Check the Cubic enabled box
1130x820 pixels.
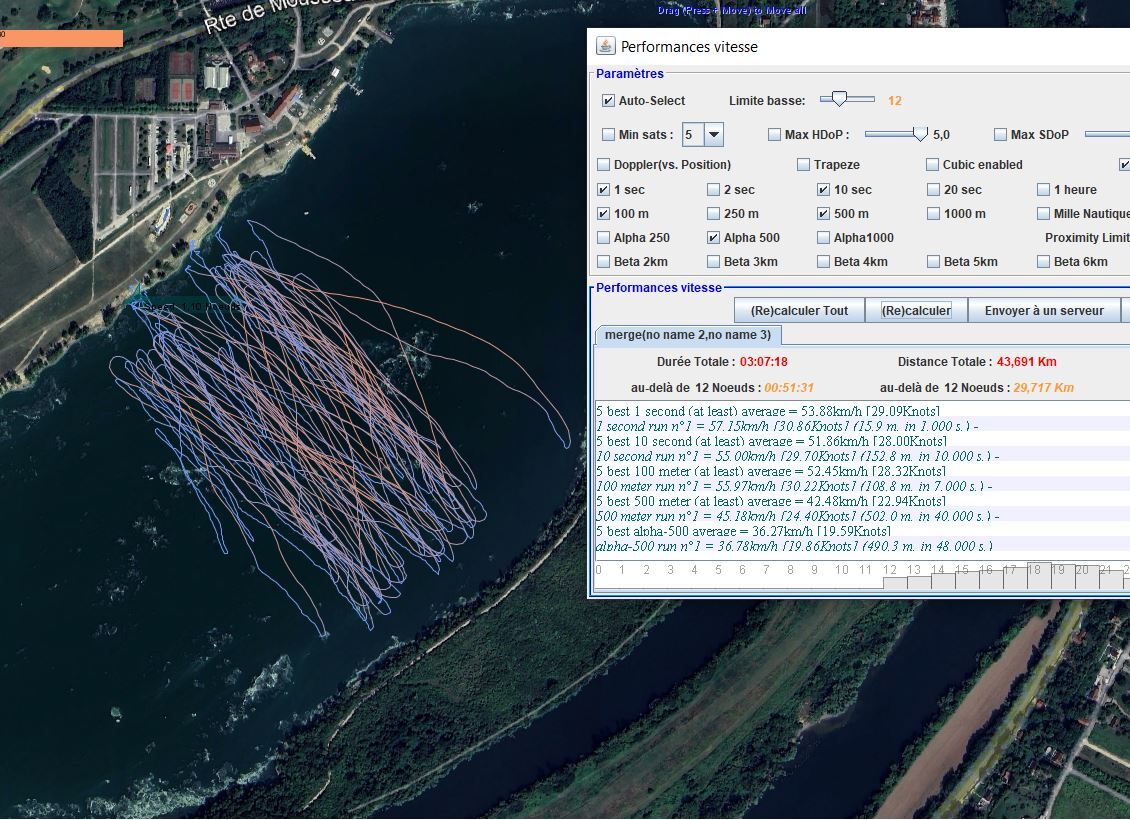click(x=933, y=165)
